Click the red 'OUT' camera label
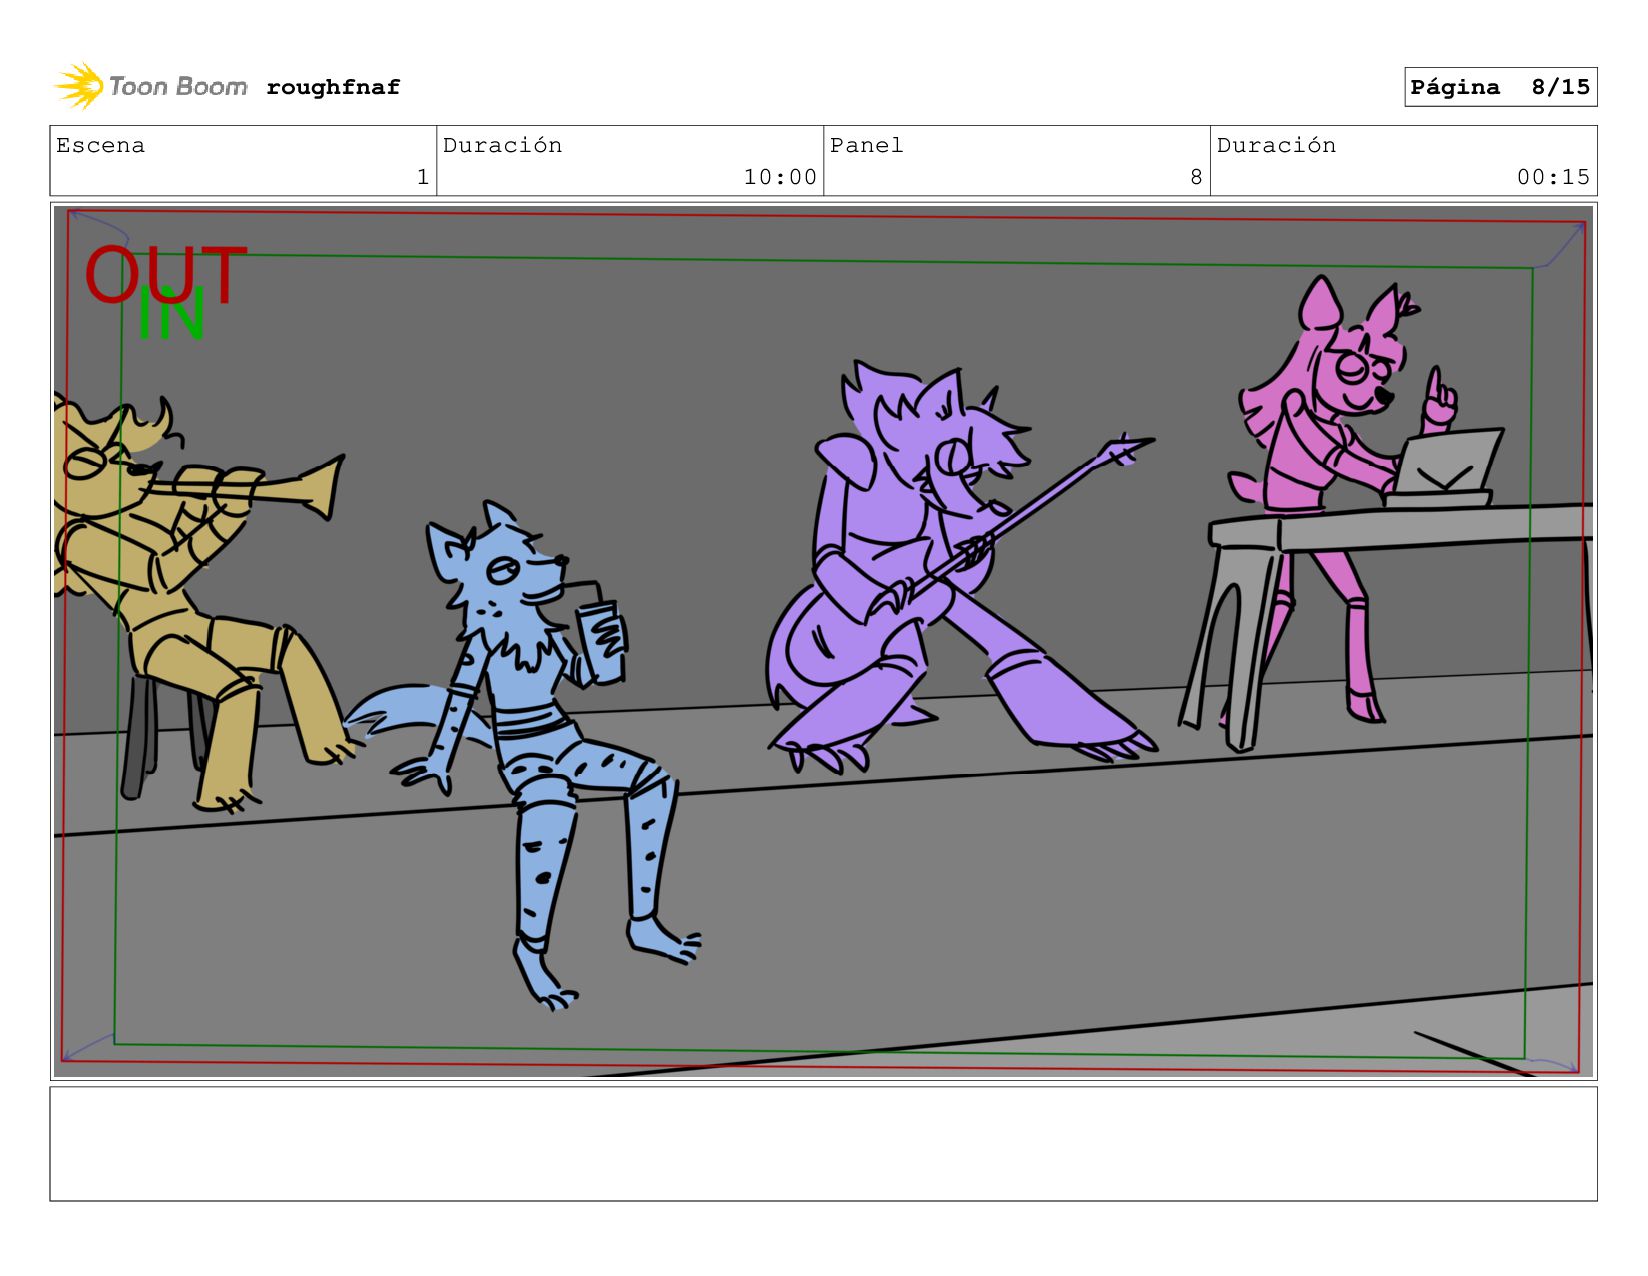This screenshot has width=1648, height=1276. 165,274
